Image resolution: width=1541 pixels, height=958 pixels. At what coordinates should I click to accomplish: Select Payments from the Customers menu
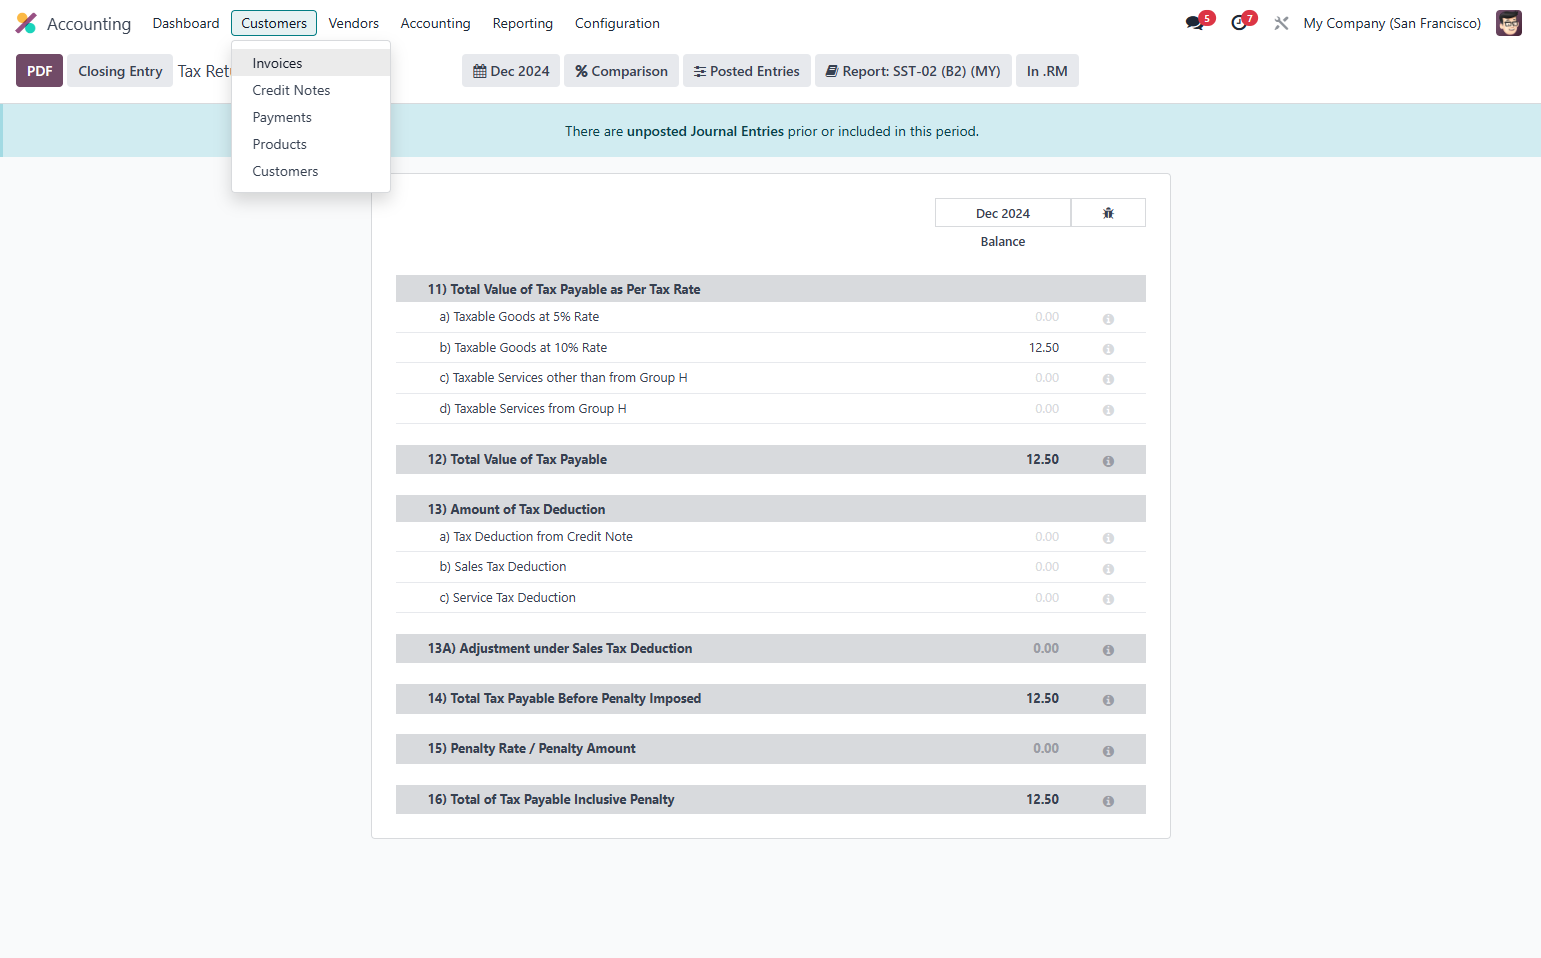(x=311, y=117)
